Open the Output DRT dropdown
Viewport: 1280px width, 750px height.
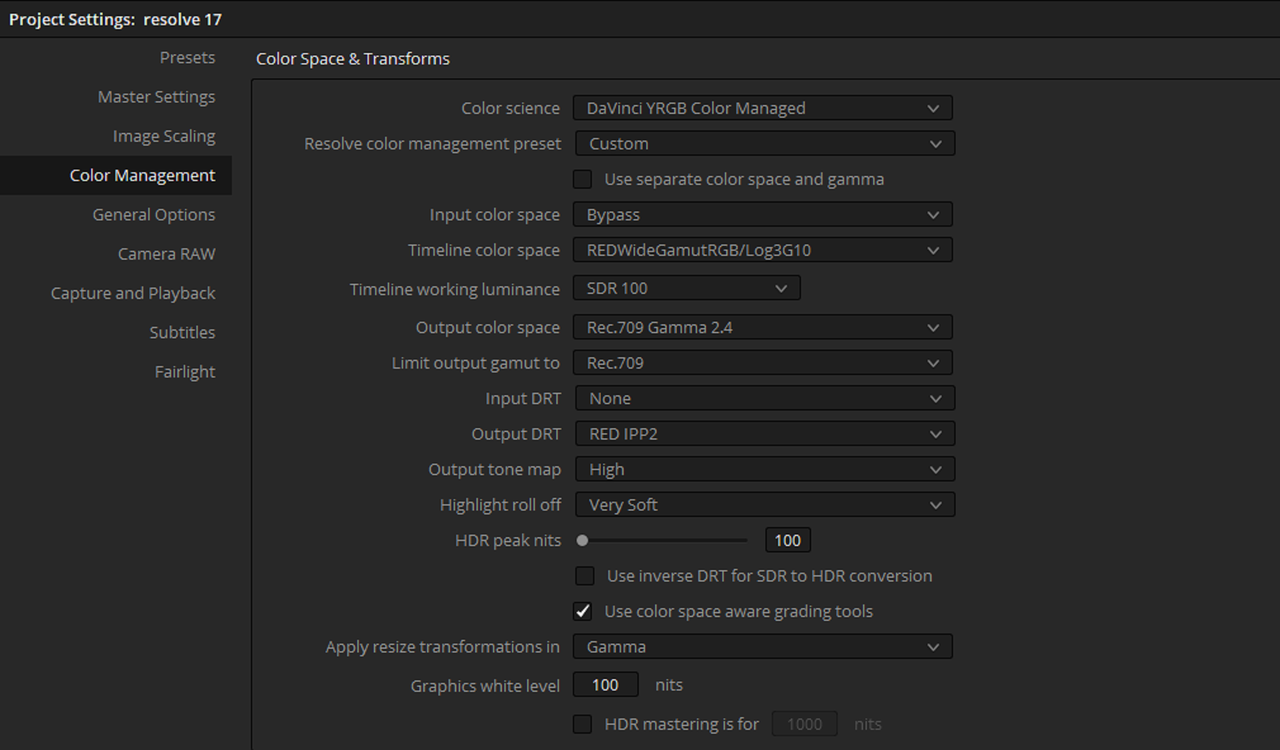point(765,434)
